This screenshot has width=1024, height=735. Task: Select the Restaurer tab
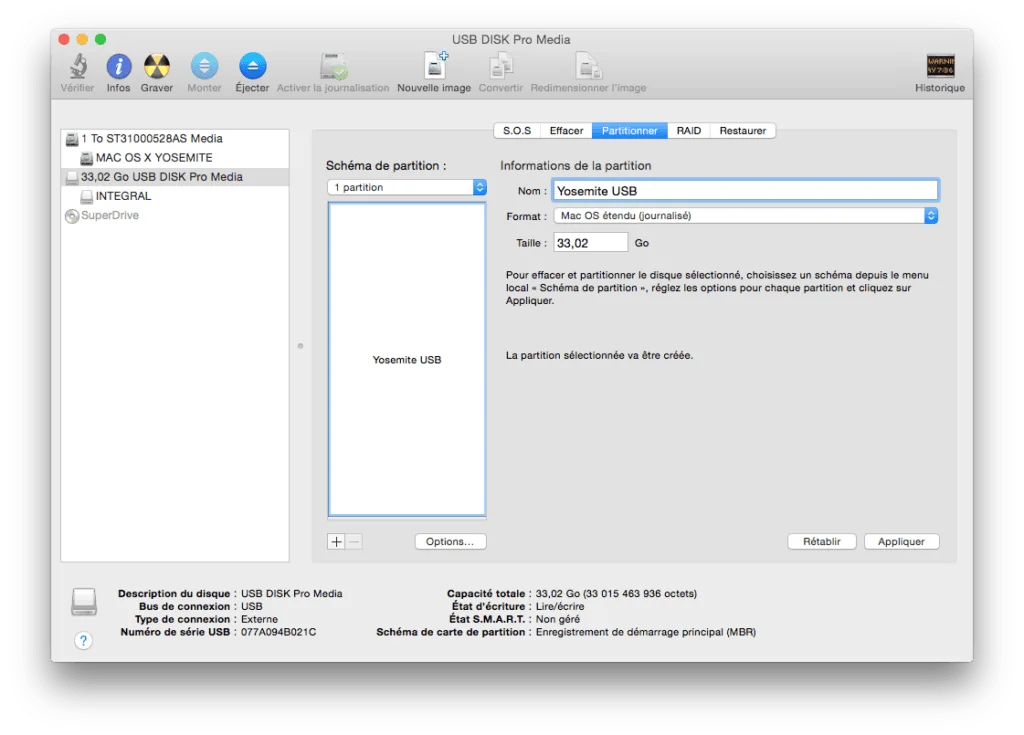(x=744, y=130)
